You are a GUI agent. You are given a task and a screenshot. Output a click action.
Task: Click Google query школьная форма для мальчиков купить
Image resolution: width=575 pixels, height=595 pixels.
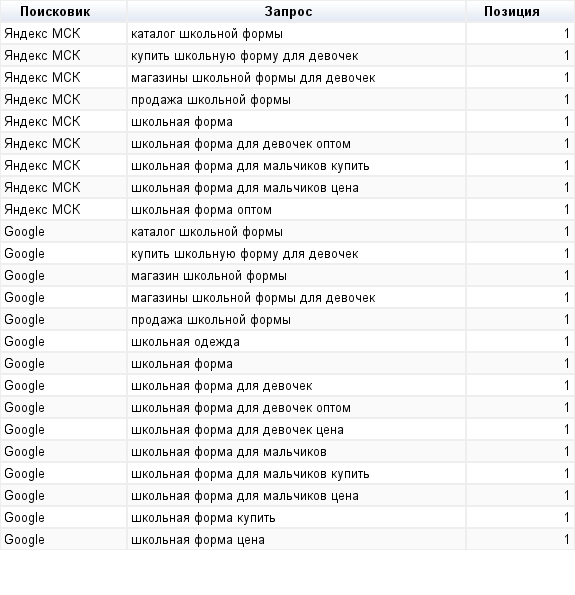pos(250,474)
